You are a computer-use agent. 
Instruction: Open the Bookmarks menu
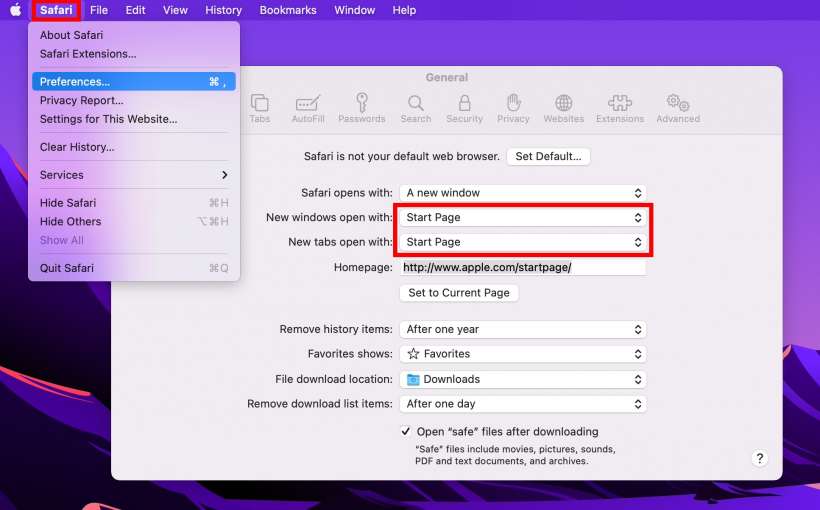[288, 10]
